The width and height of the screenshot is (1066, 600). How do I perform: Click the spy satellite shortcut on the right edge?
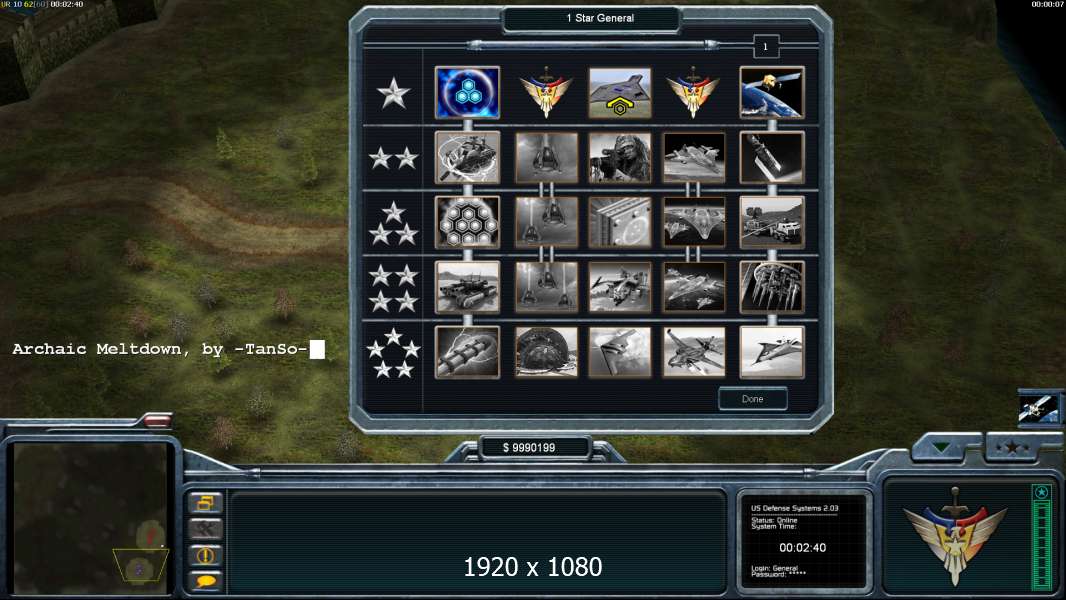pyautogui.click(x=1038, y=409)
